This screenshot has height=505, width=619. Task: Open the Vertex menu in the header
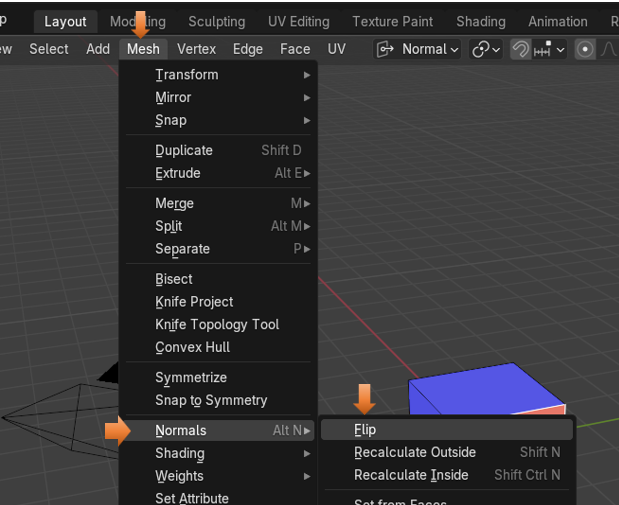(x=196, y=49)
